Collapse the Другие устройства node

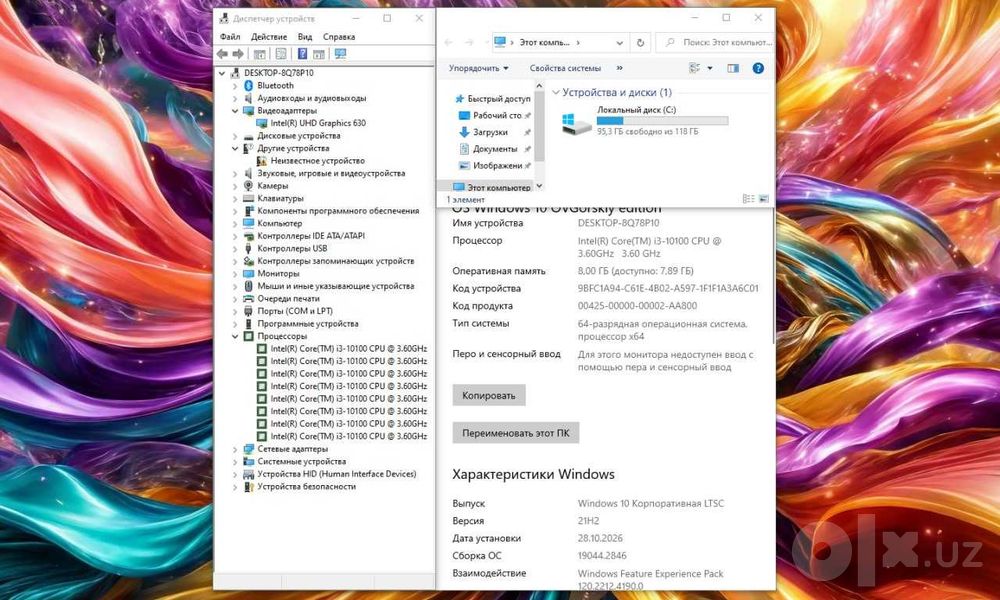pos(235,148)
